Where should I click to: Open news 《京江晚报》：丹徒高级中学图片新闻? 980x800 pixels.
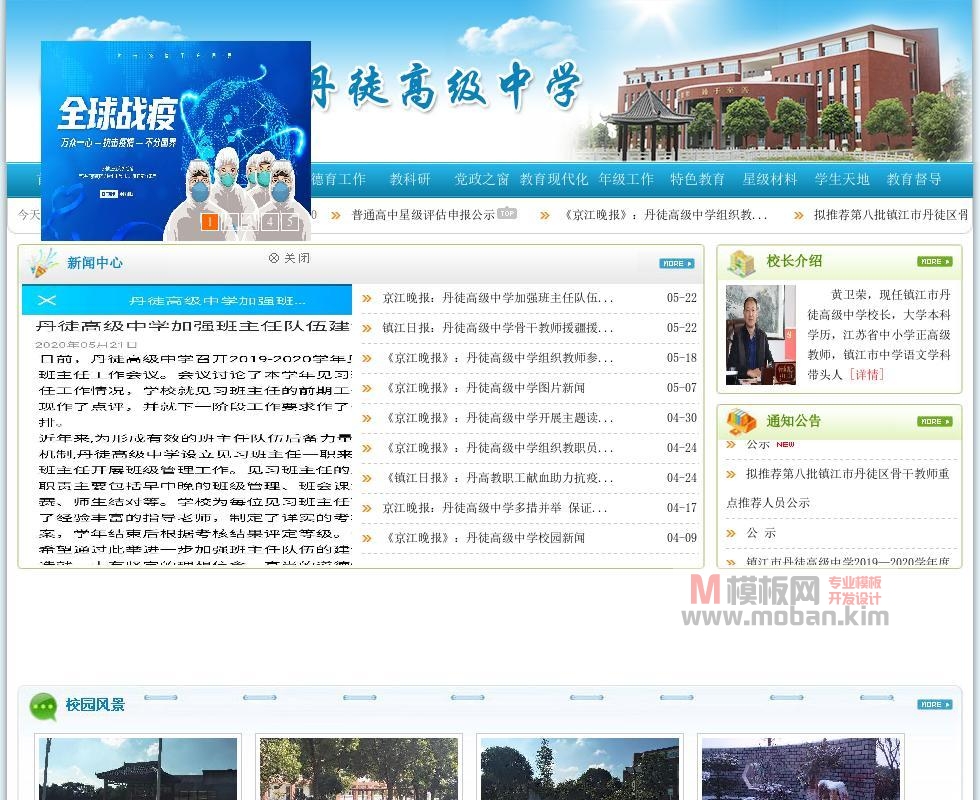(483, 388)
